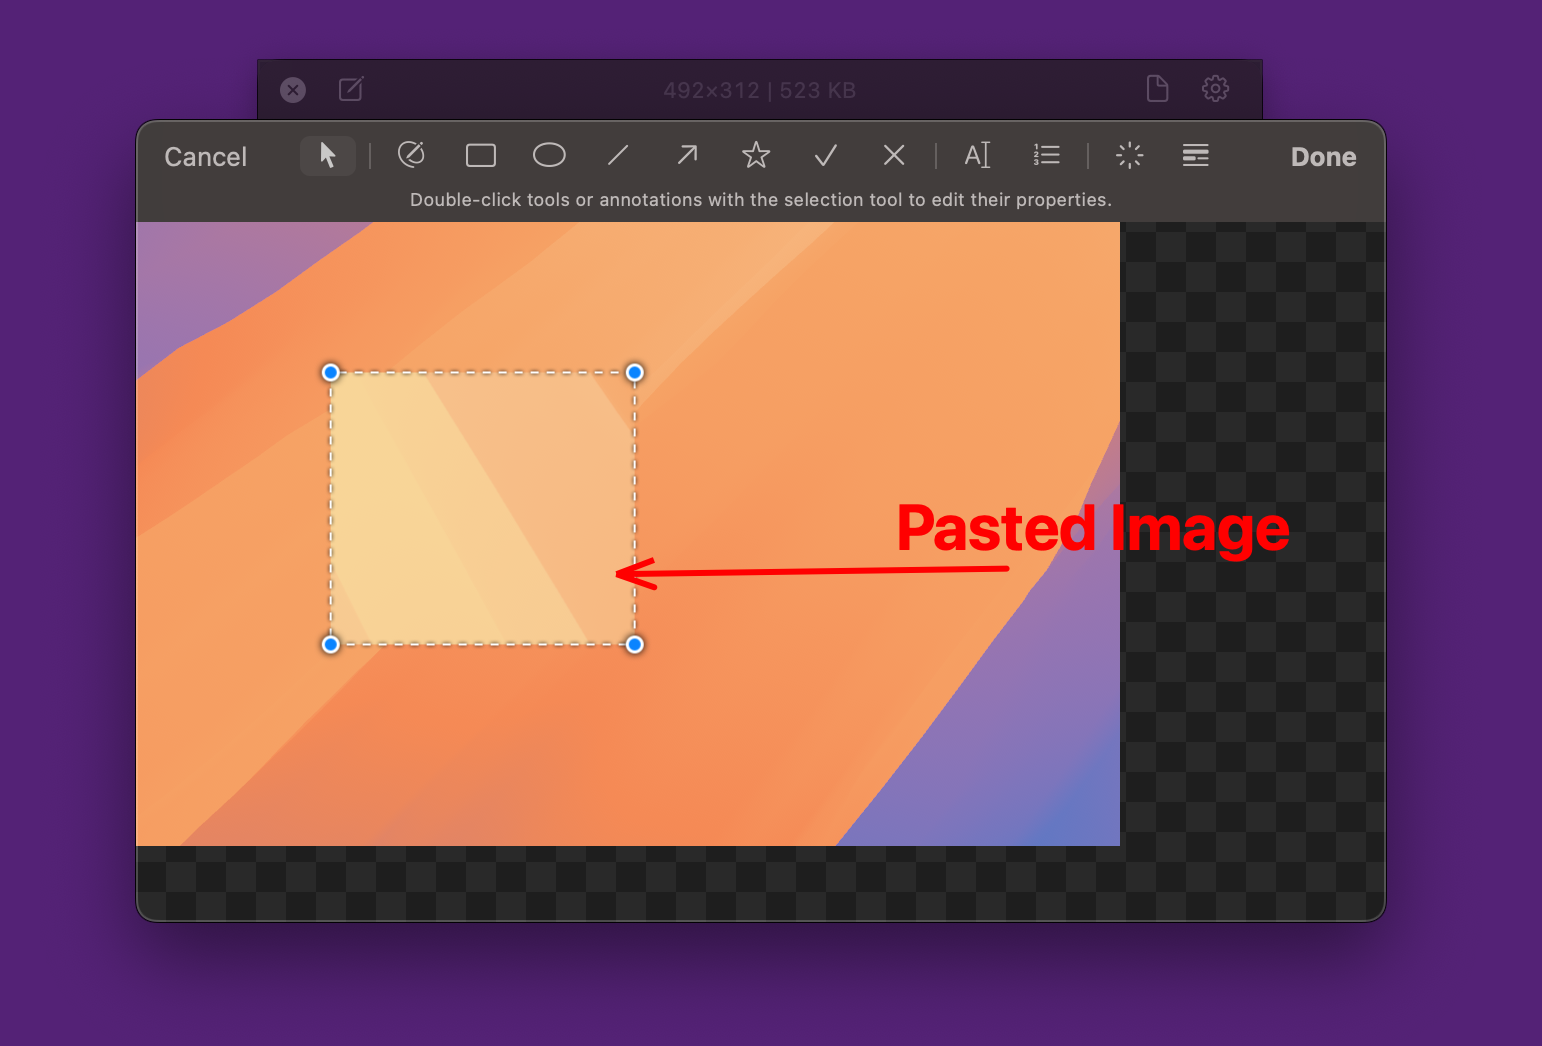The image size is (1542, 1046).
Task: Click the document file icon in background window
Action: (x=1157, y=88)
